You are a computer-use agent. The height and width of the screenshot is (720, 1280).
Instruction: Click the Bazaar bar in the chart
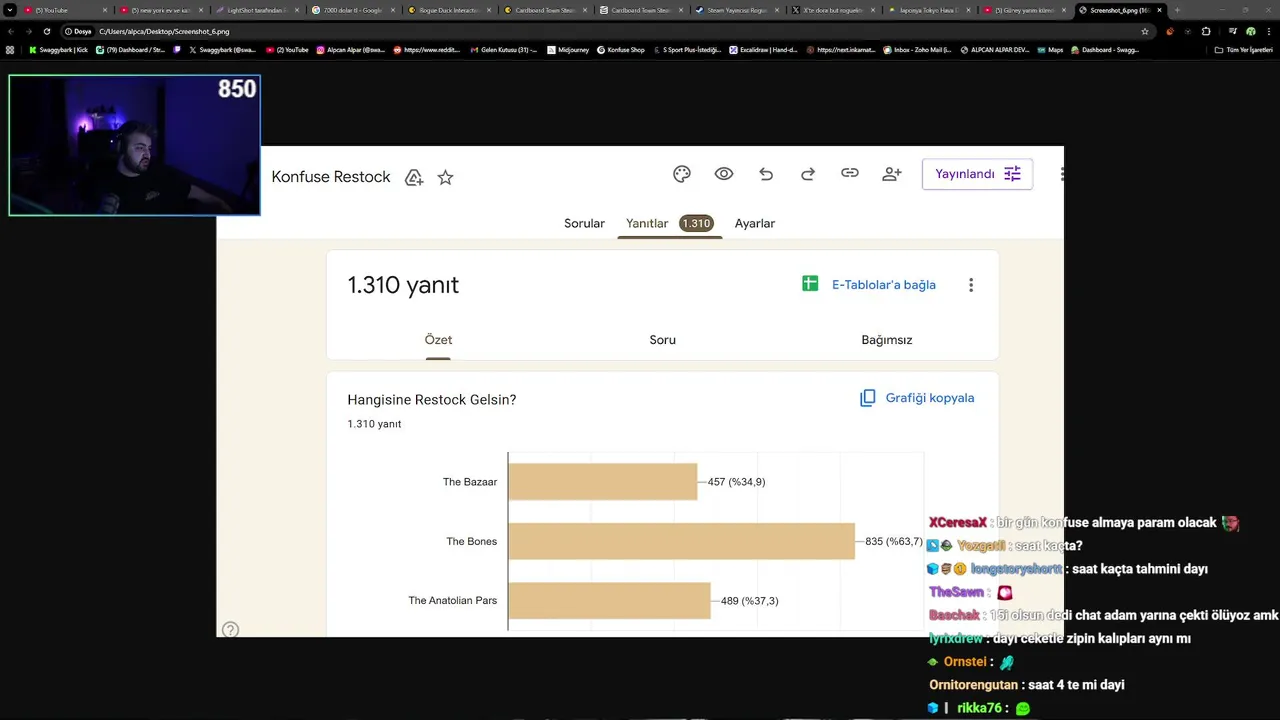pyautogui.click(x=602, y=481)
